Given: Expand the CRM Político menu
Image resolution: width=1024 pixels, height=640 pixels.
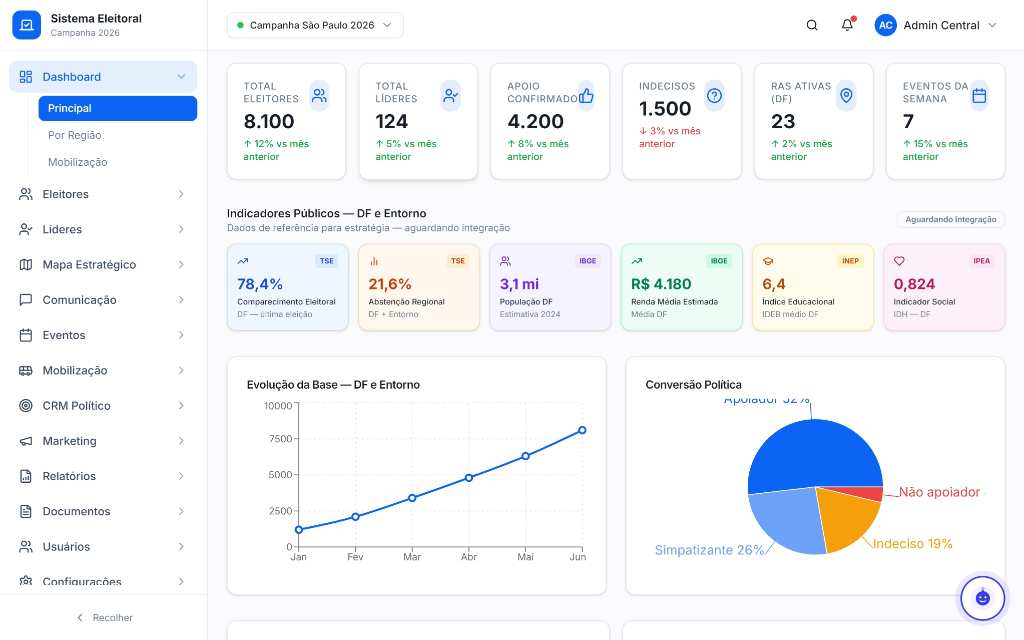Looking at the screenshot, I should (x=103, y=406).
